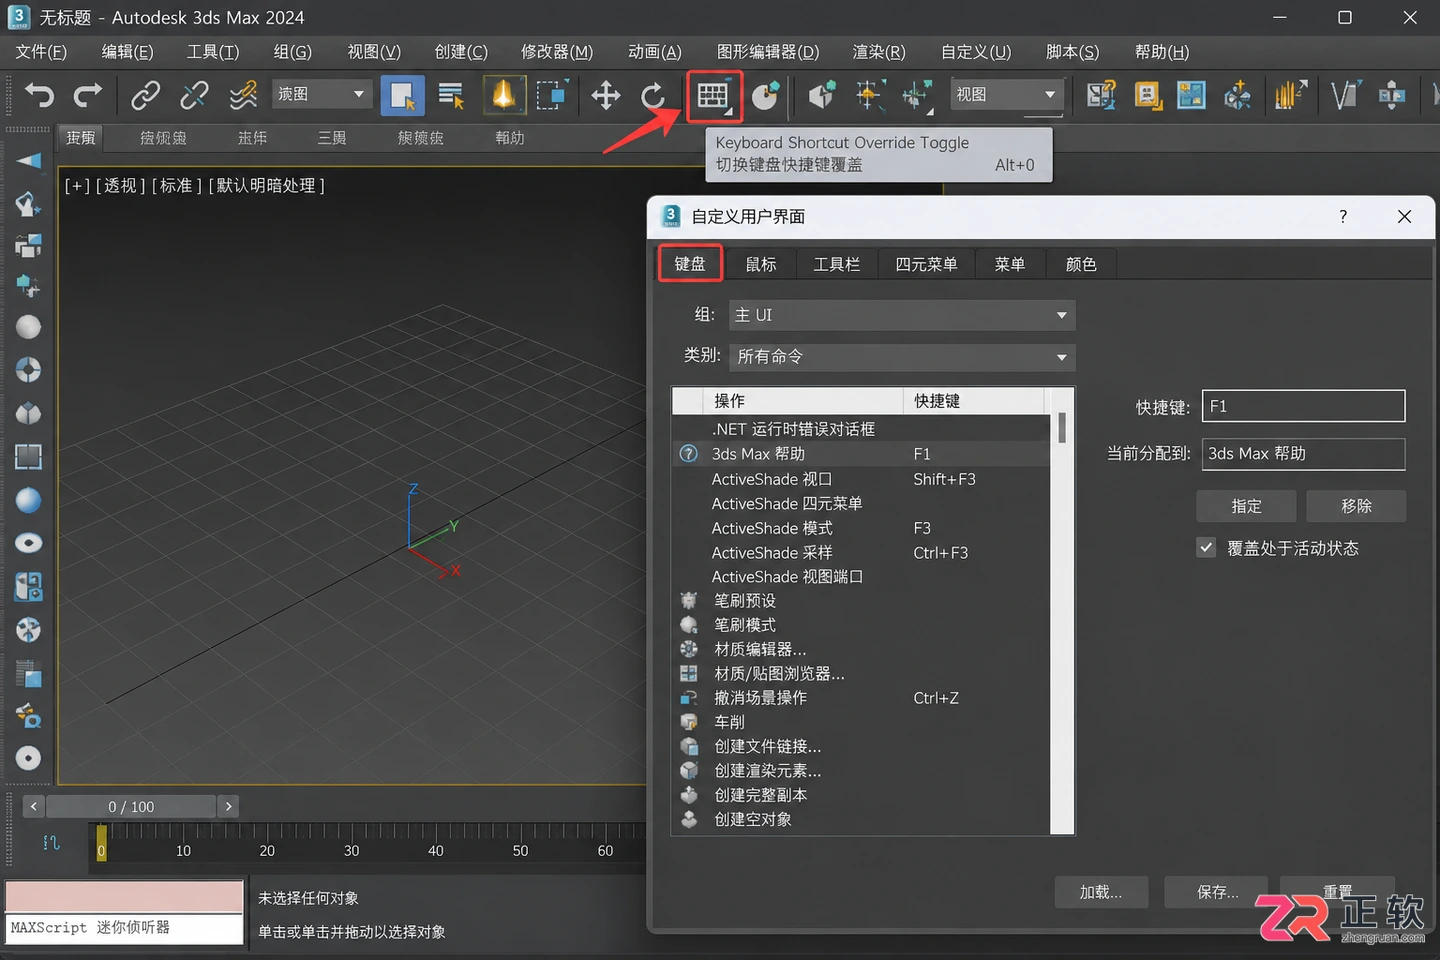1440x960 pixels.
Task: Open the 文件 menu
Action: click(42, 52)
